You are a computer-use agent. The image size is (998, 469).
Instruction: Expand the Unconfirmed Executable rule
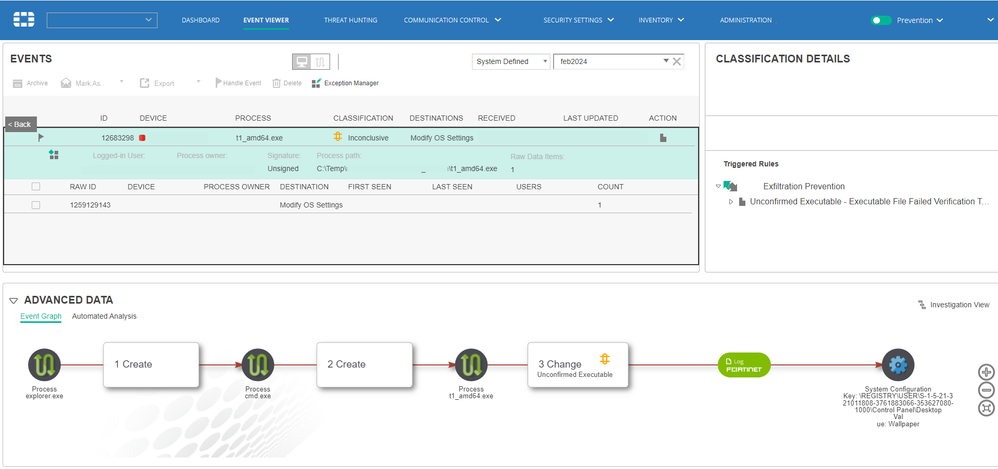[x=731, y=202]
